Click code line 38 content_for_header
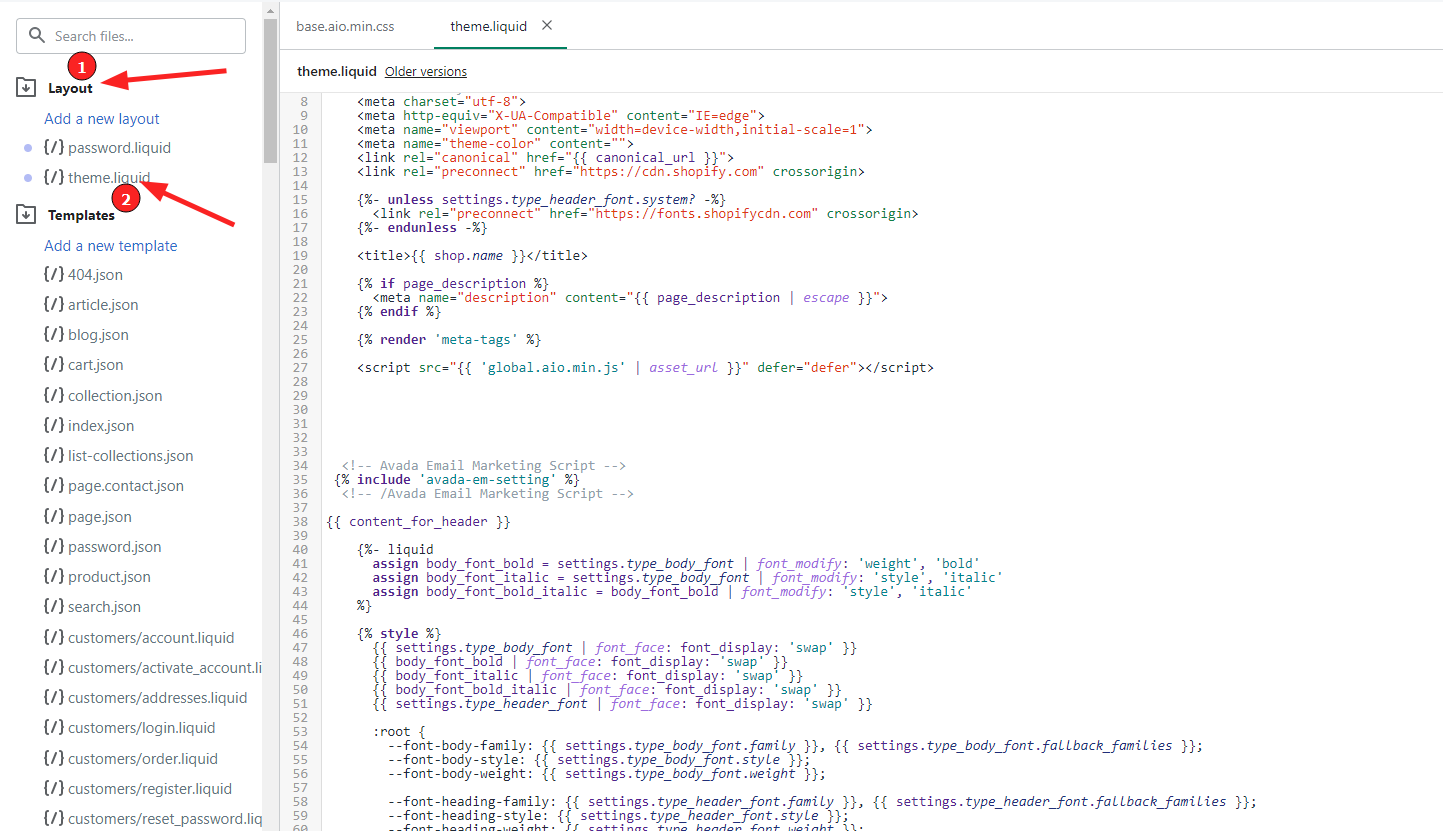This screenshot has height=831, width=1443. point(419,521)
